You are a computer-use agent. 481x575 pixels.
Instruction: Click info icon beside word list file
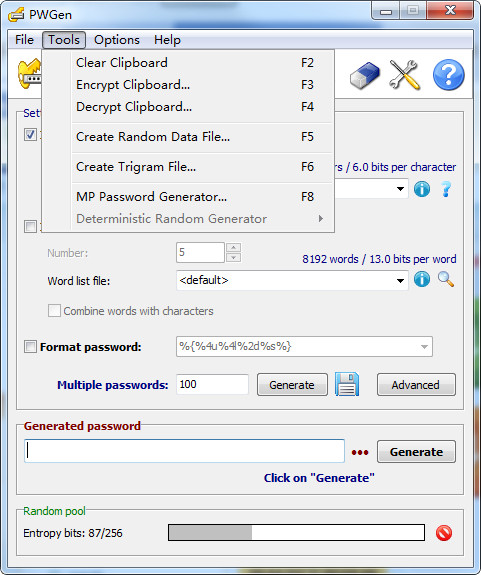click(422, 280)
